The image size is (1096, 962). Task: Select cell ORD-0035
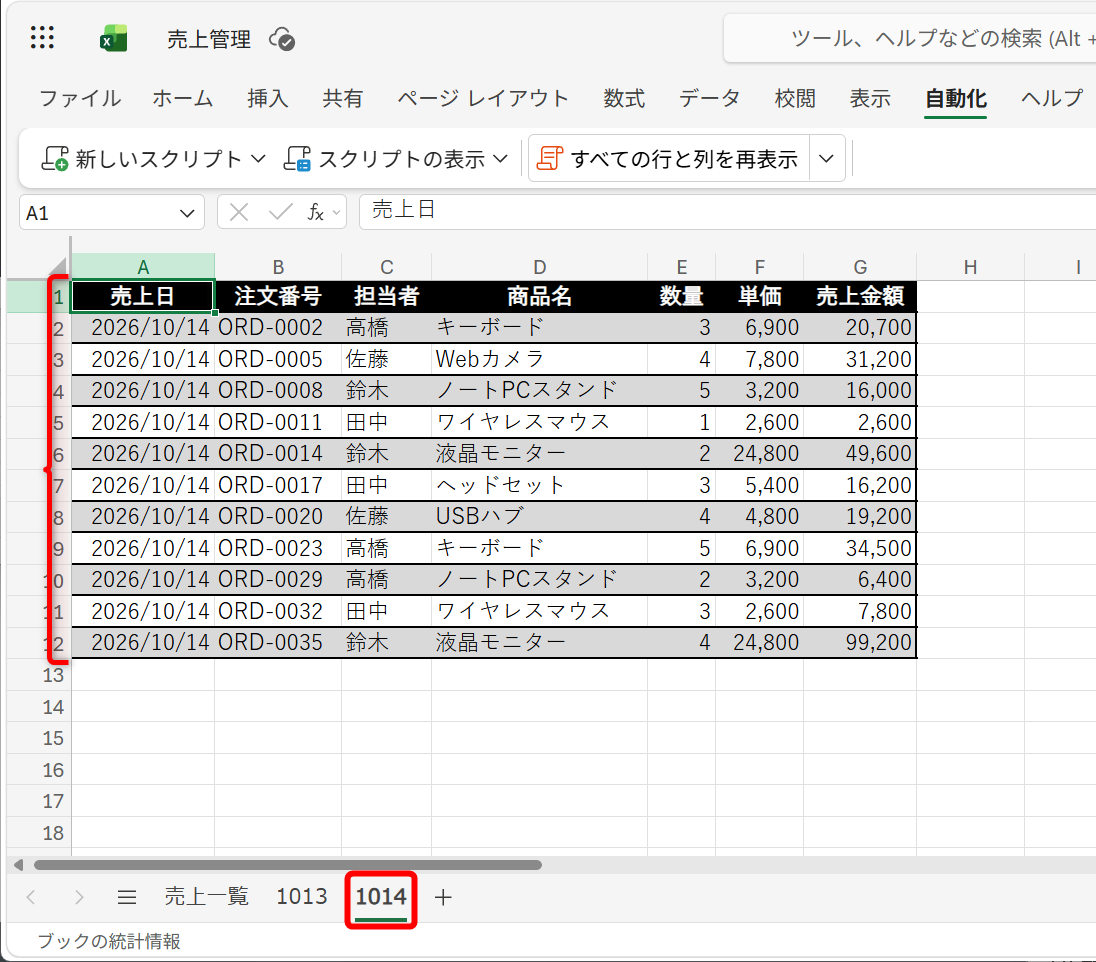tap(278, 642)
